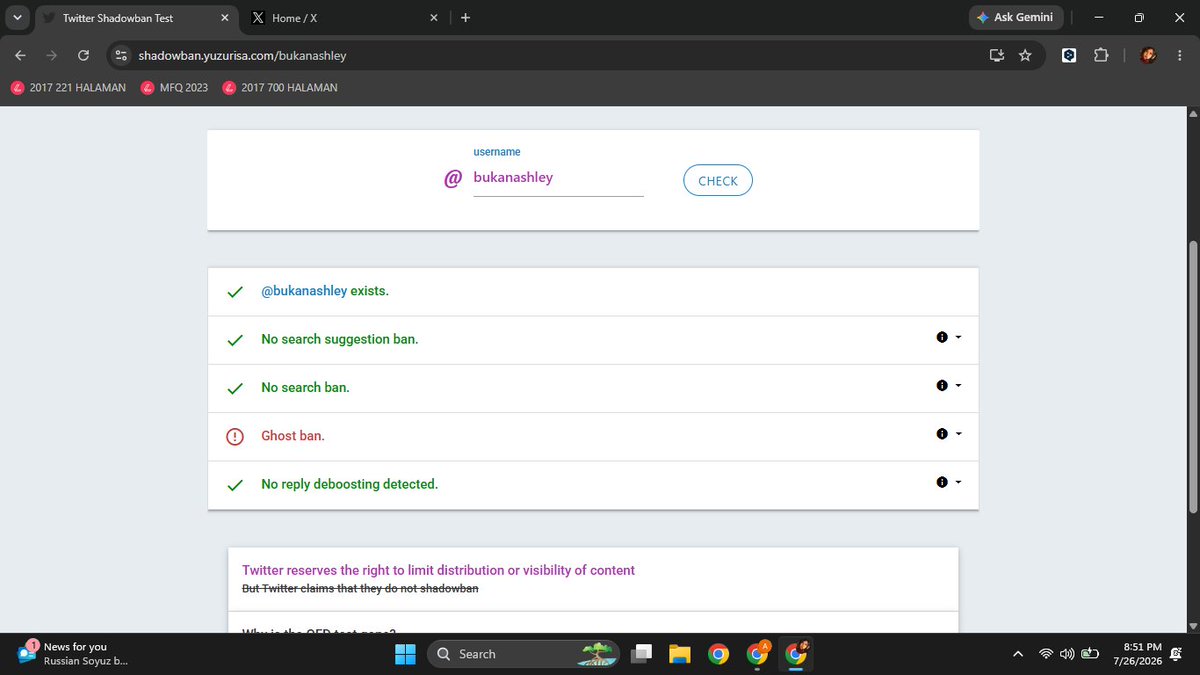
Task: Open Twitter reserves the right to limit heading
Action: point(439,570)
